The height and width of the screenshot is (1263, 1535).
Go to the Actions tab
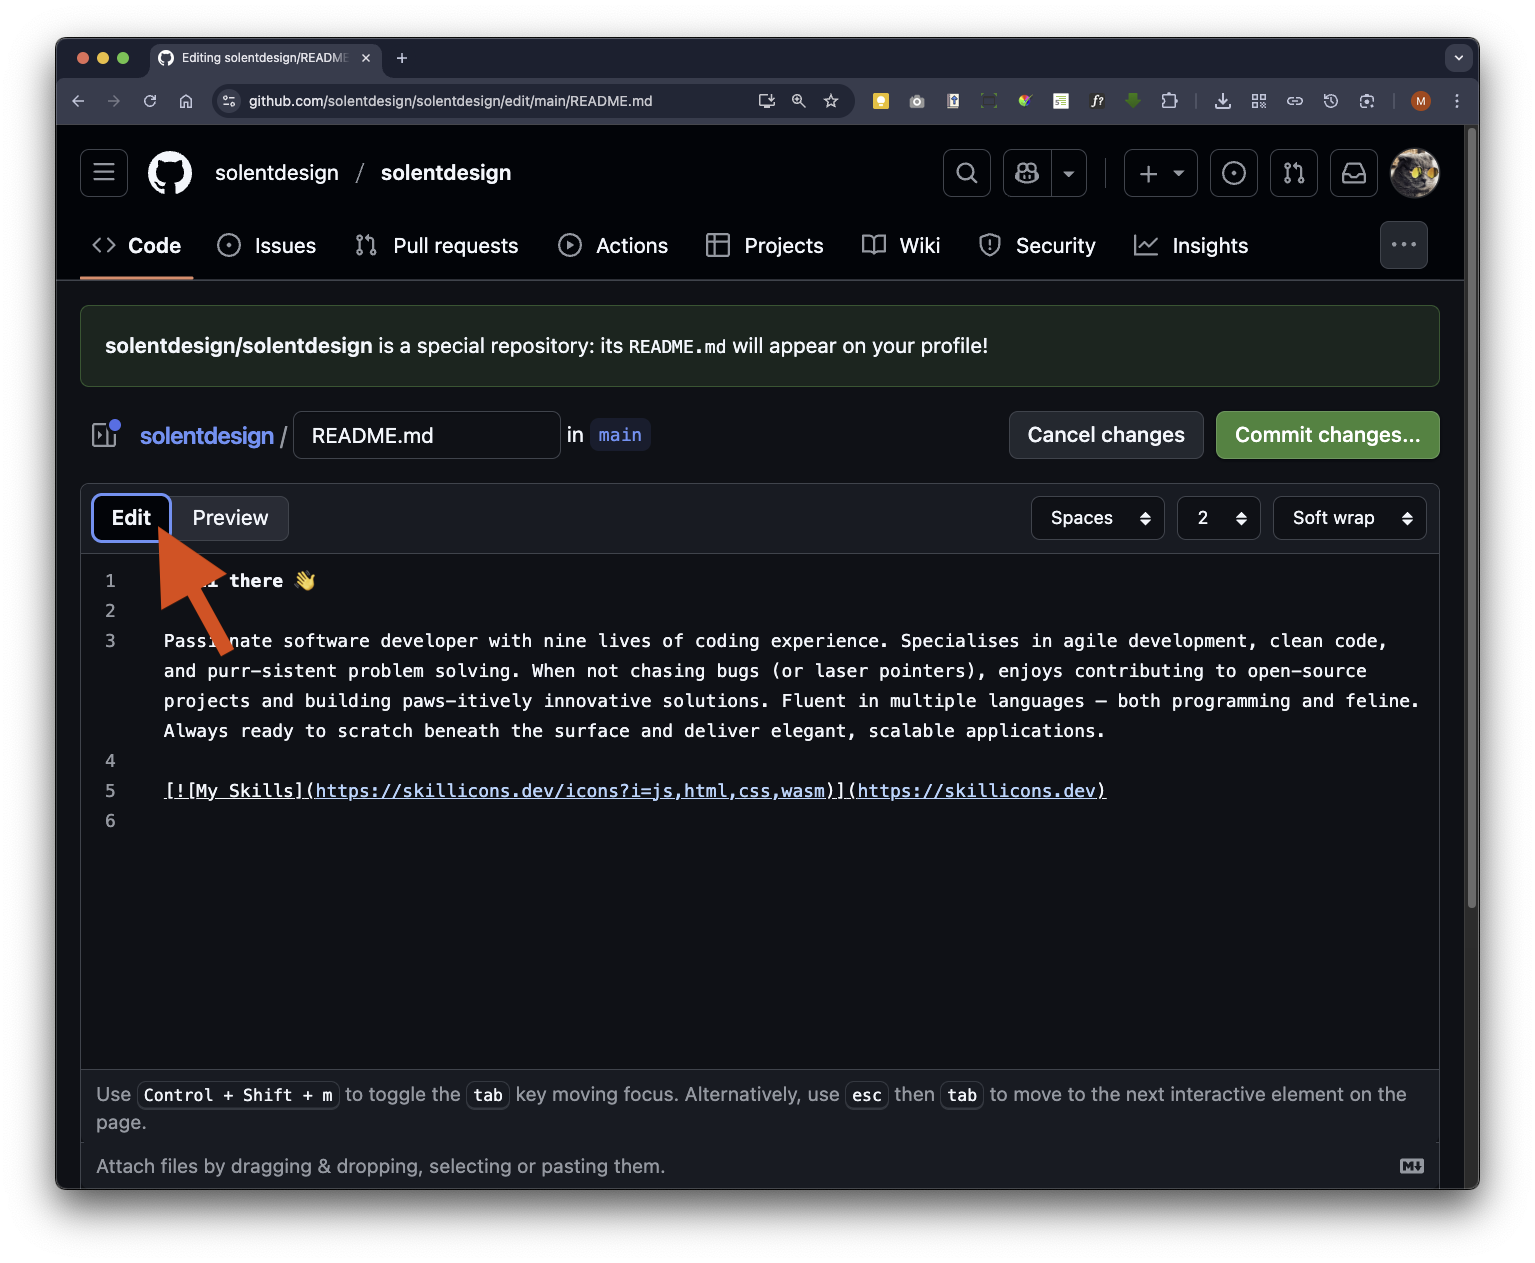[613, 246]
